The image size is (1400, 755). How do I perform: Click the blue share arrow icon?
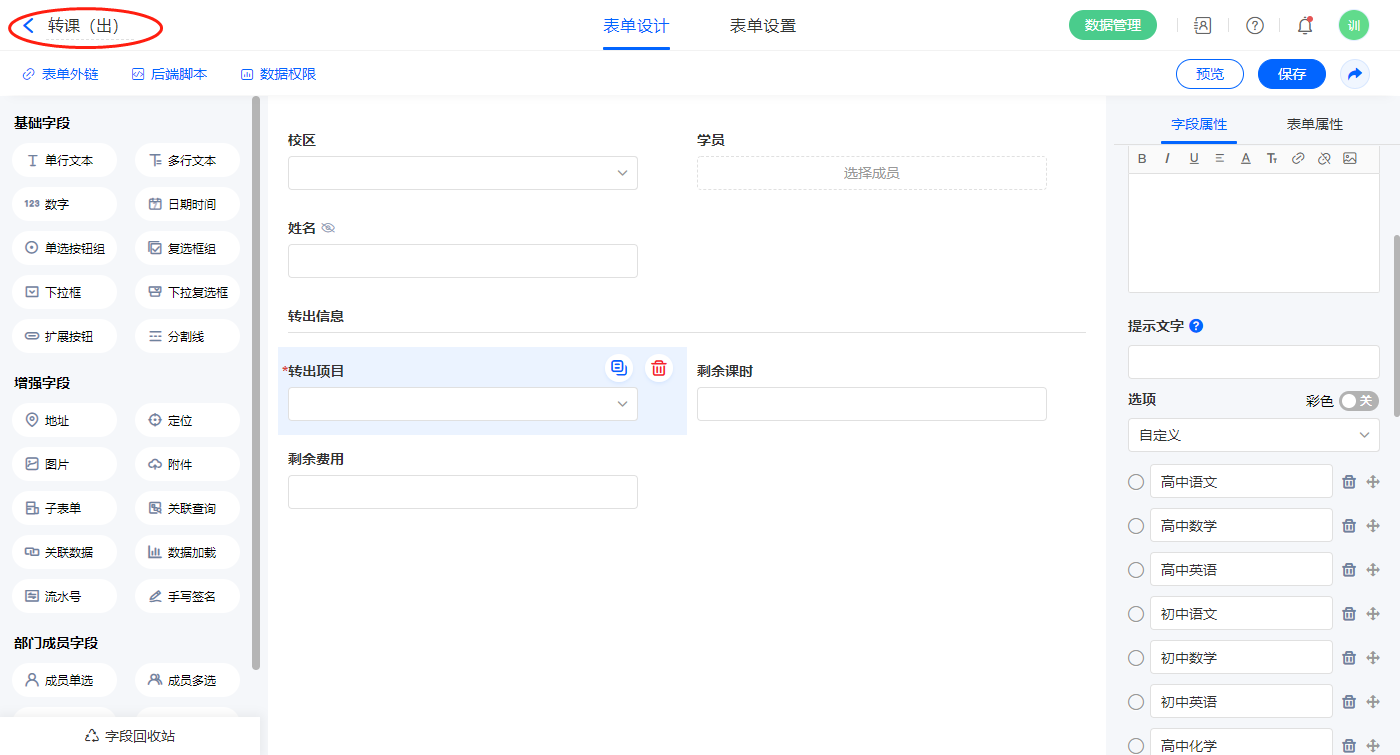[1355, 74]
